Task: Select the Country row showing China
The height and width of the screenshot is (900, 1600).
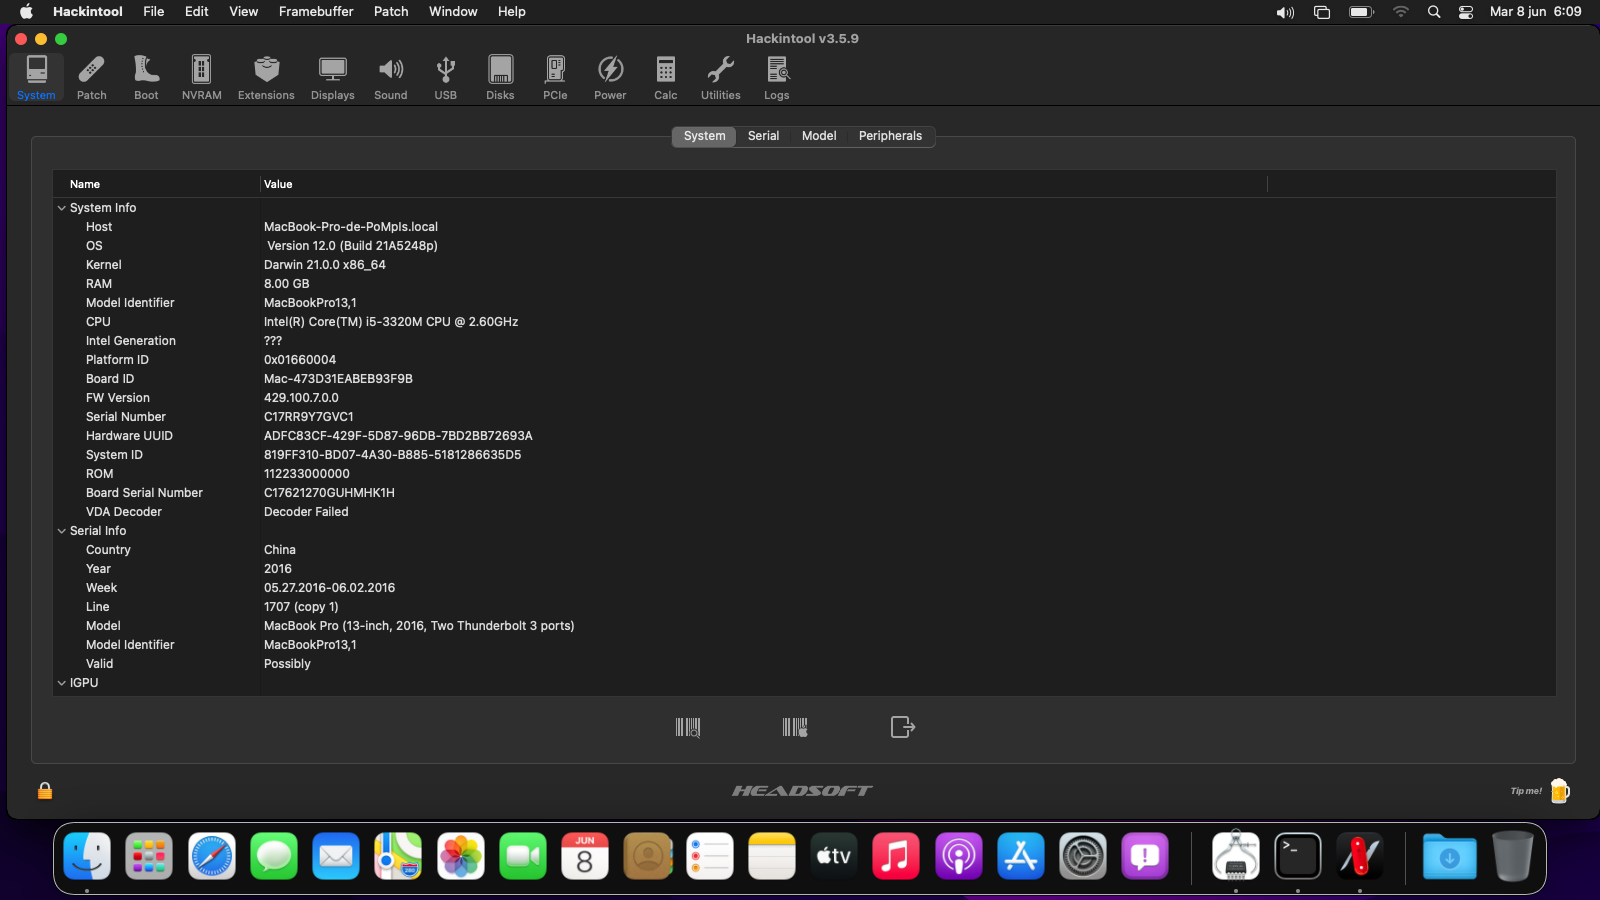Action: pos(804,550)
